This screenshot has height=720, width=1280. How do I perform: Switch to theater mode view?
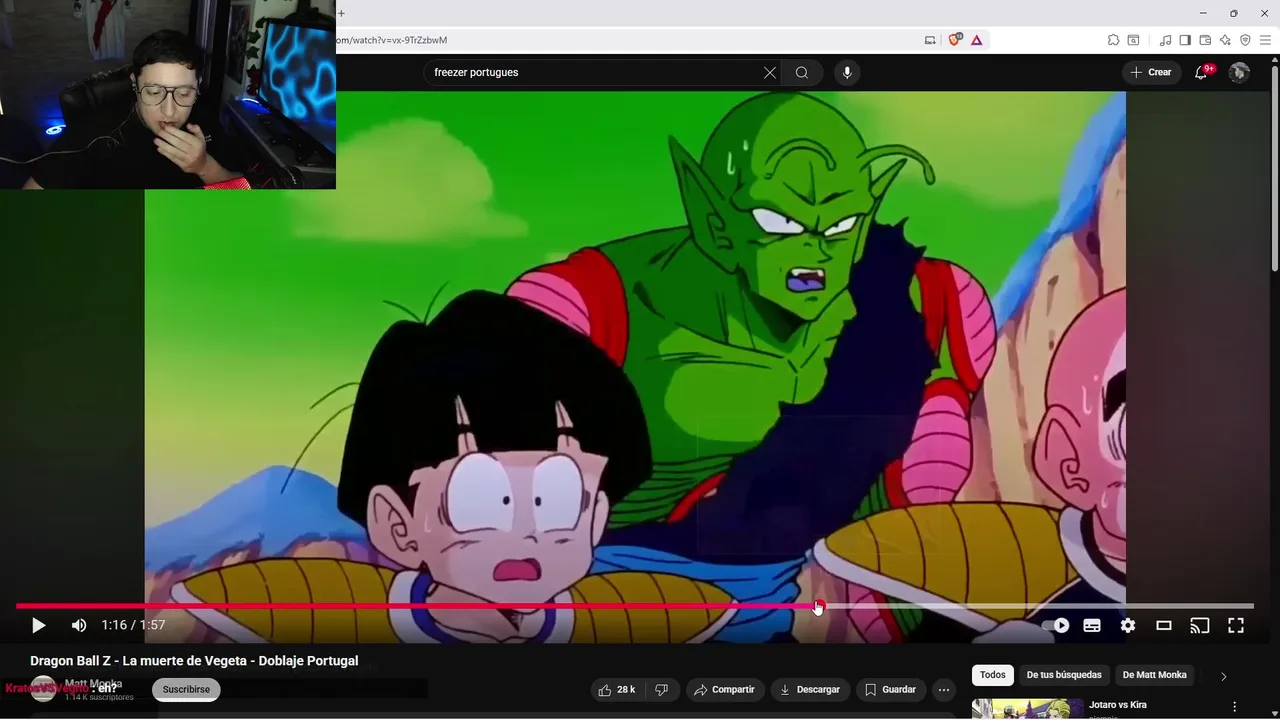[x=1164, y=626]
